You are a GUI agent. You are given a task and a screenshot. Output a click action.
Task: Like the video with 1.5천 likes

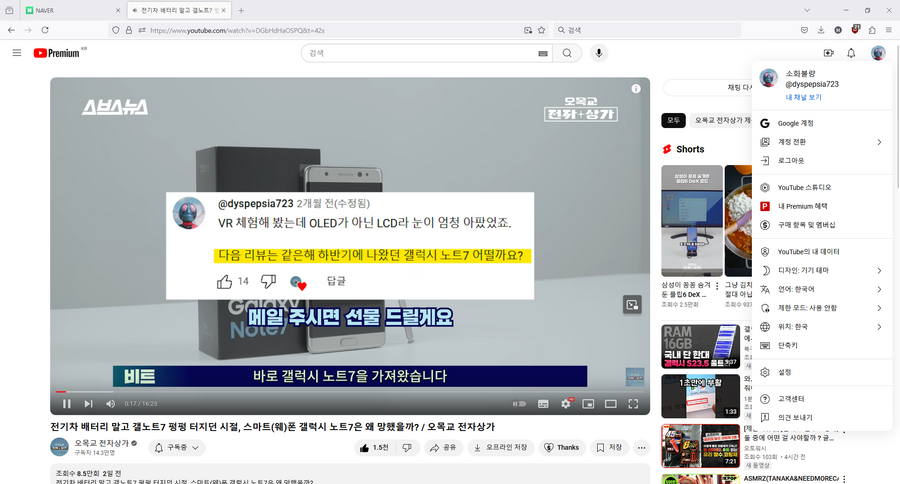click(374, 447)
